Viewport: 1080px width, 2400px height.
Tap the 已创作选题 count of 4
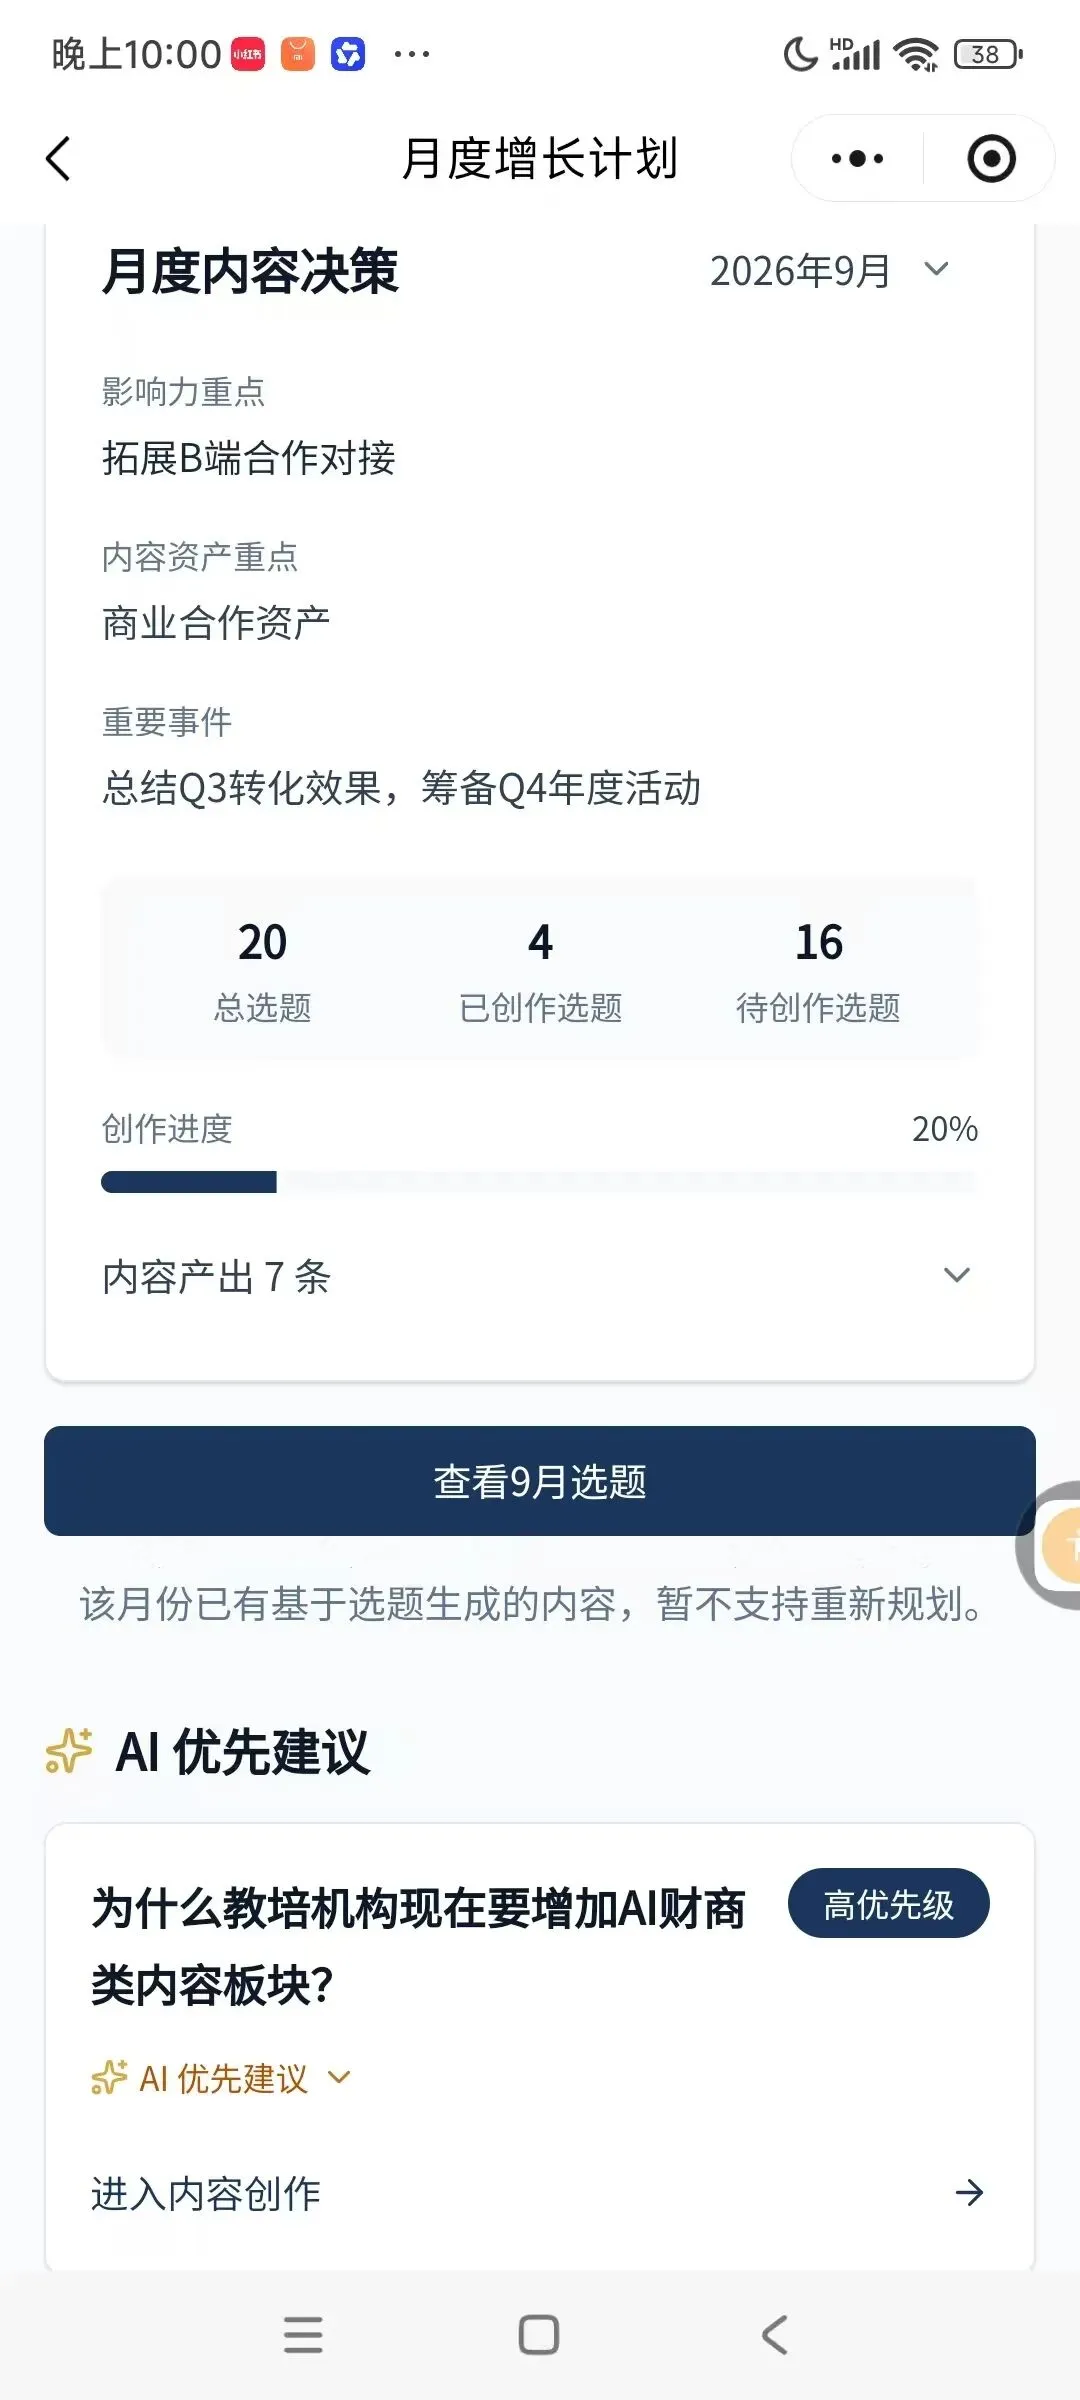pyautogui.click(x=540, y=942)
